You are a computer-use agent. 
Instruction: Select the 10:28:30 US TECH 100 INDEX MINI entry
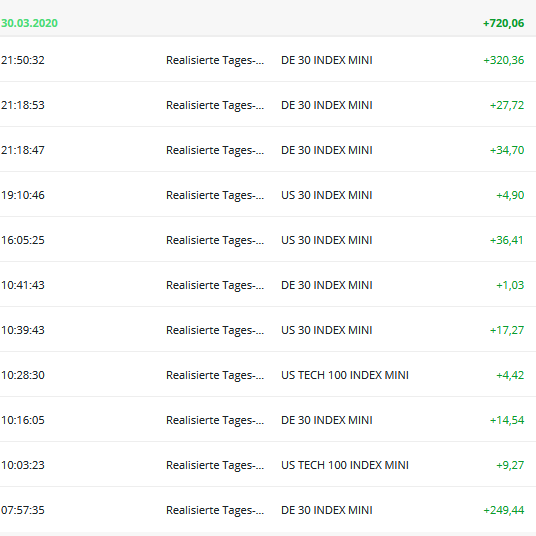pos(268,375)
